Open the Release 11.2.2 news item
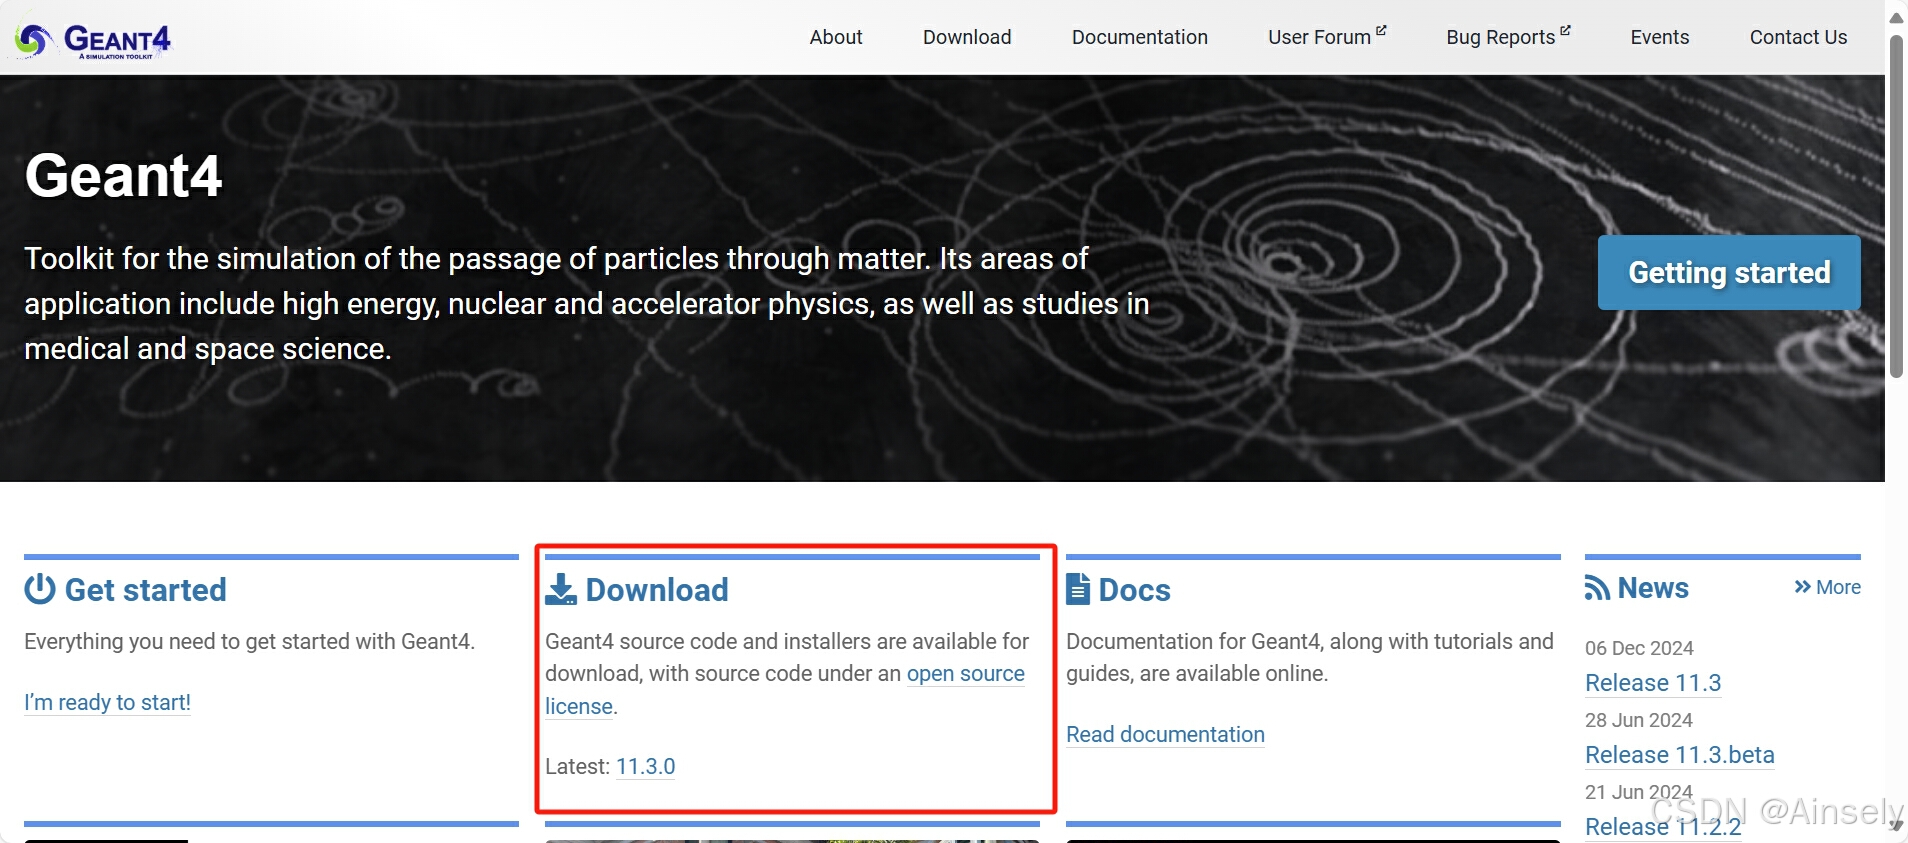The image size is (1908, 843). tap(1663, 827)
